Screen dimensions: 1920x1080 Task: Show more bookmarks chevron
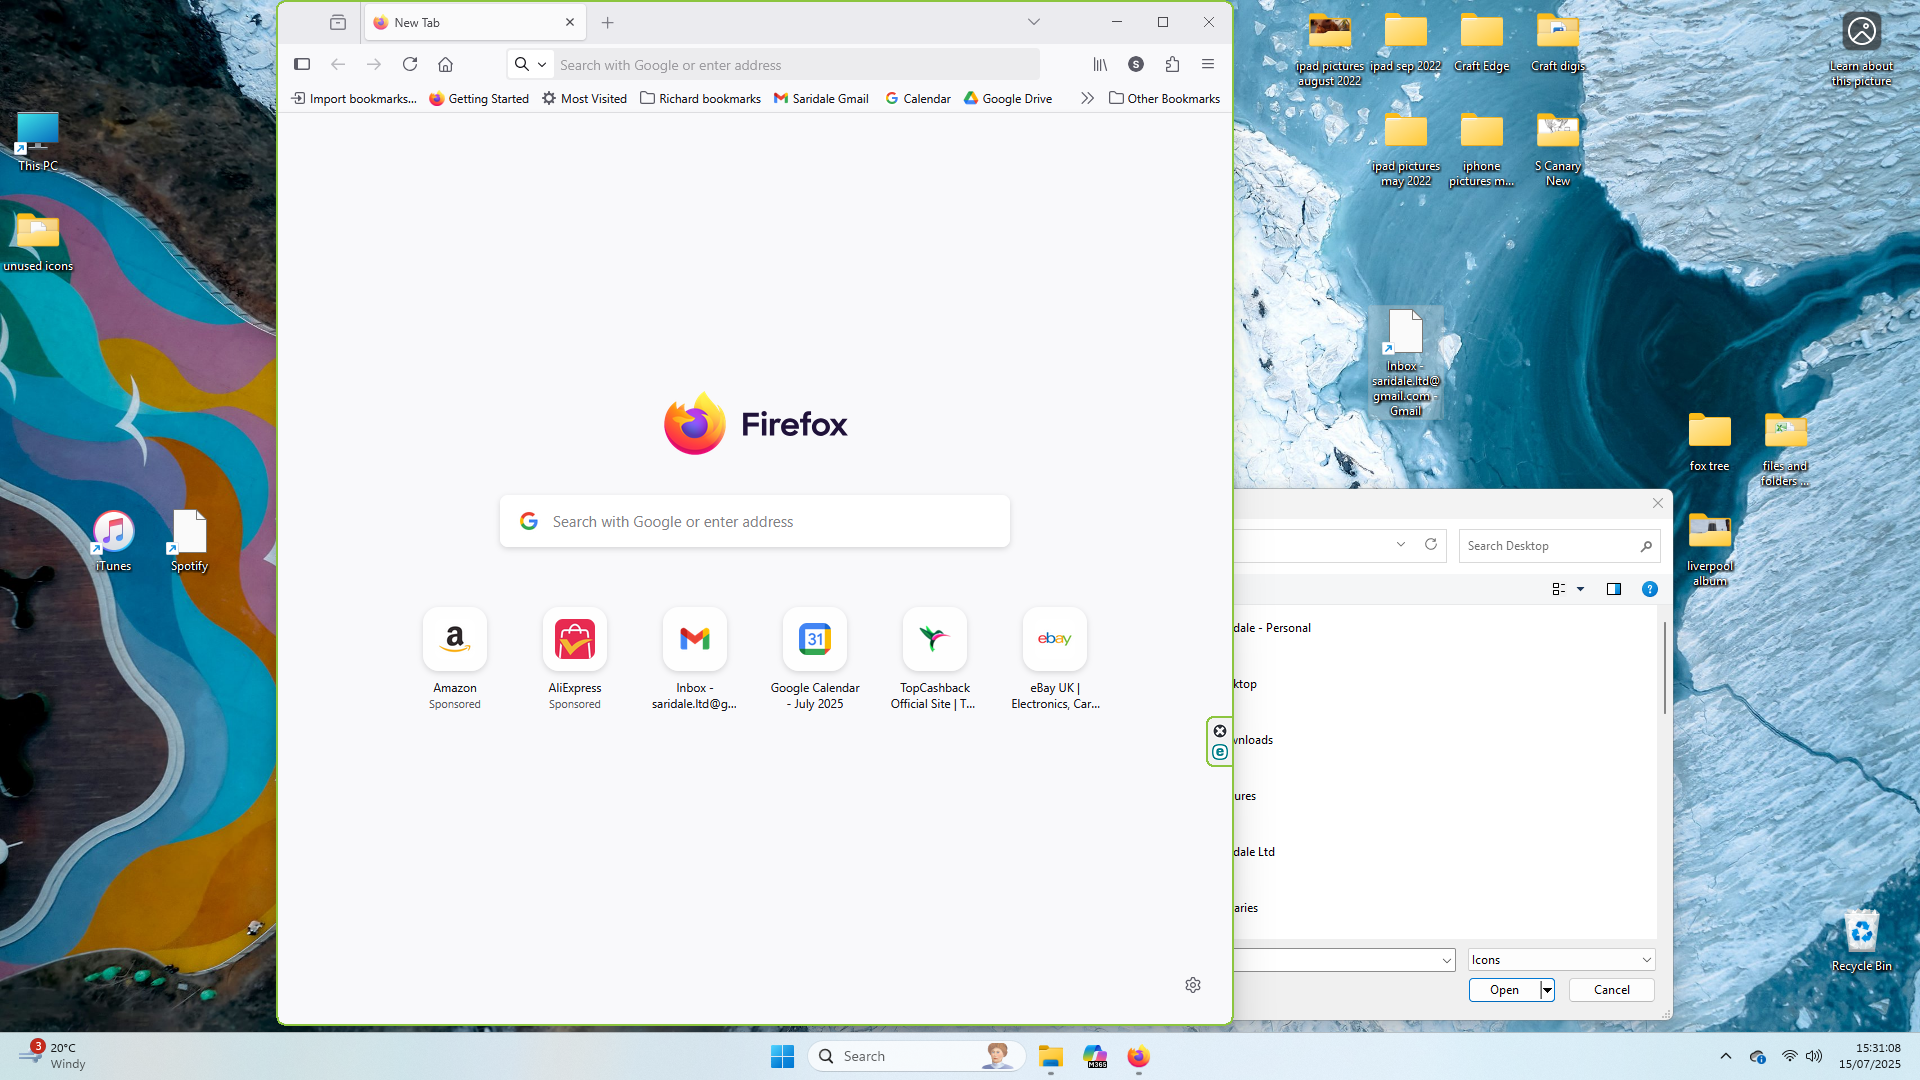(1087, 98)
